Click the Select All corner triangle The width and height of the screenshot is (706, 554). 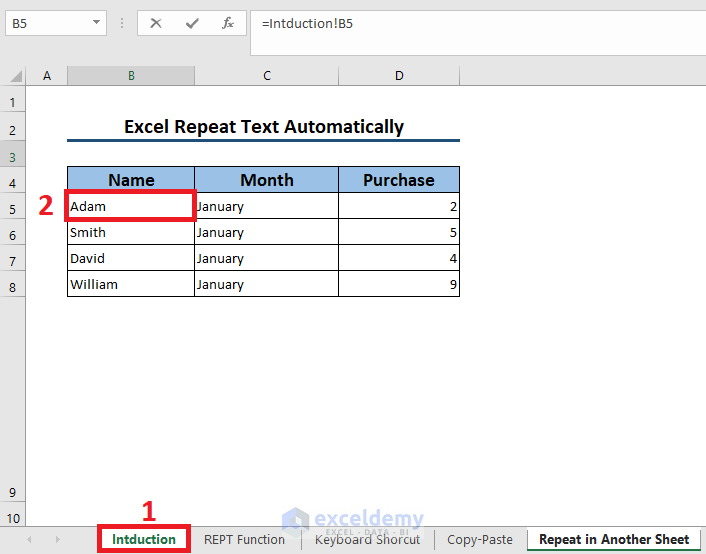[15, 76]
